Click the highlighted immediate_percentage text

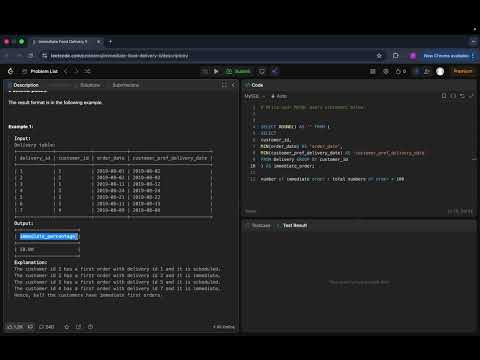coord(48,236)
